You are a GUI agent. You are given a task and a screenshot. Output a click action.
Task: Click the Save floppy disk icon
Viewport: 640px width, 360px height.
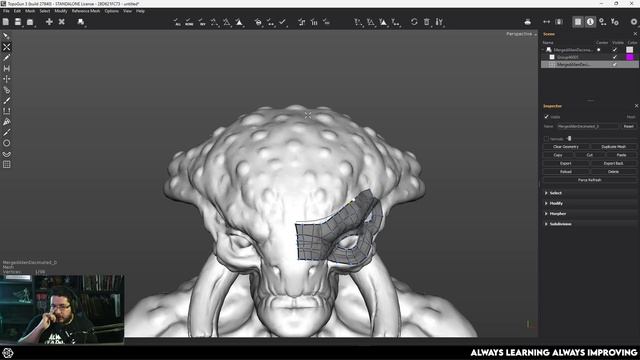(x=18, y=22)
